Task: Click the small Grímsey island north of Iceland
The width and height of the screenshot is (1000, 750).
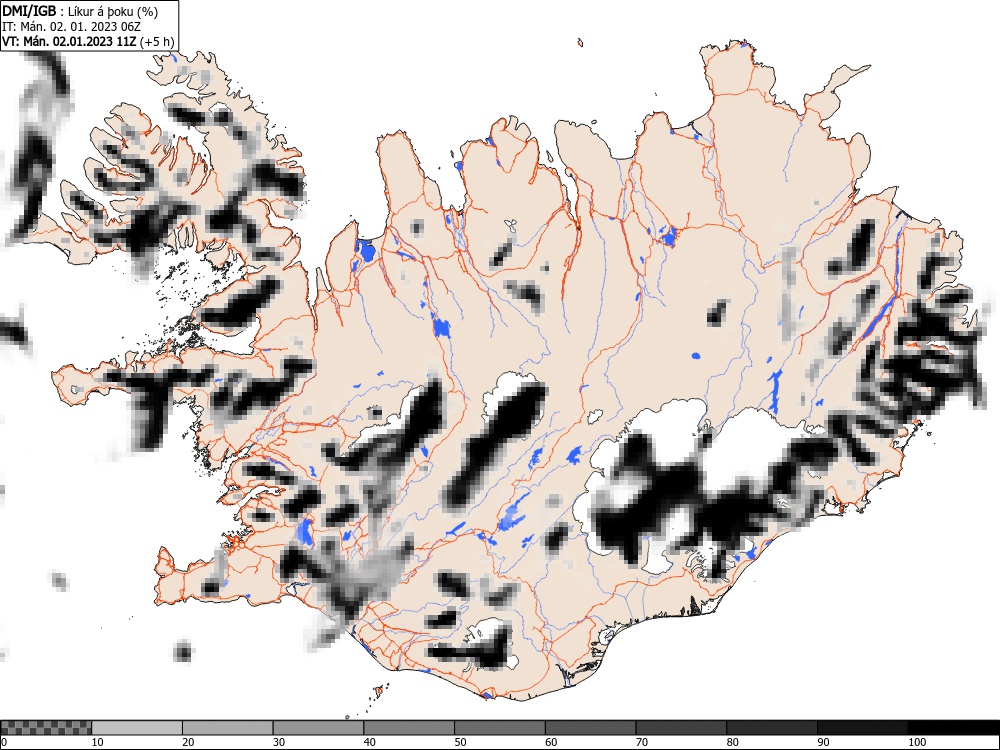Action: (x=580, y=43)
